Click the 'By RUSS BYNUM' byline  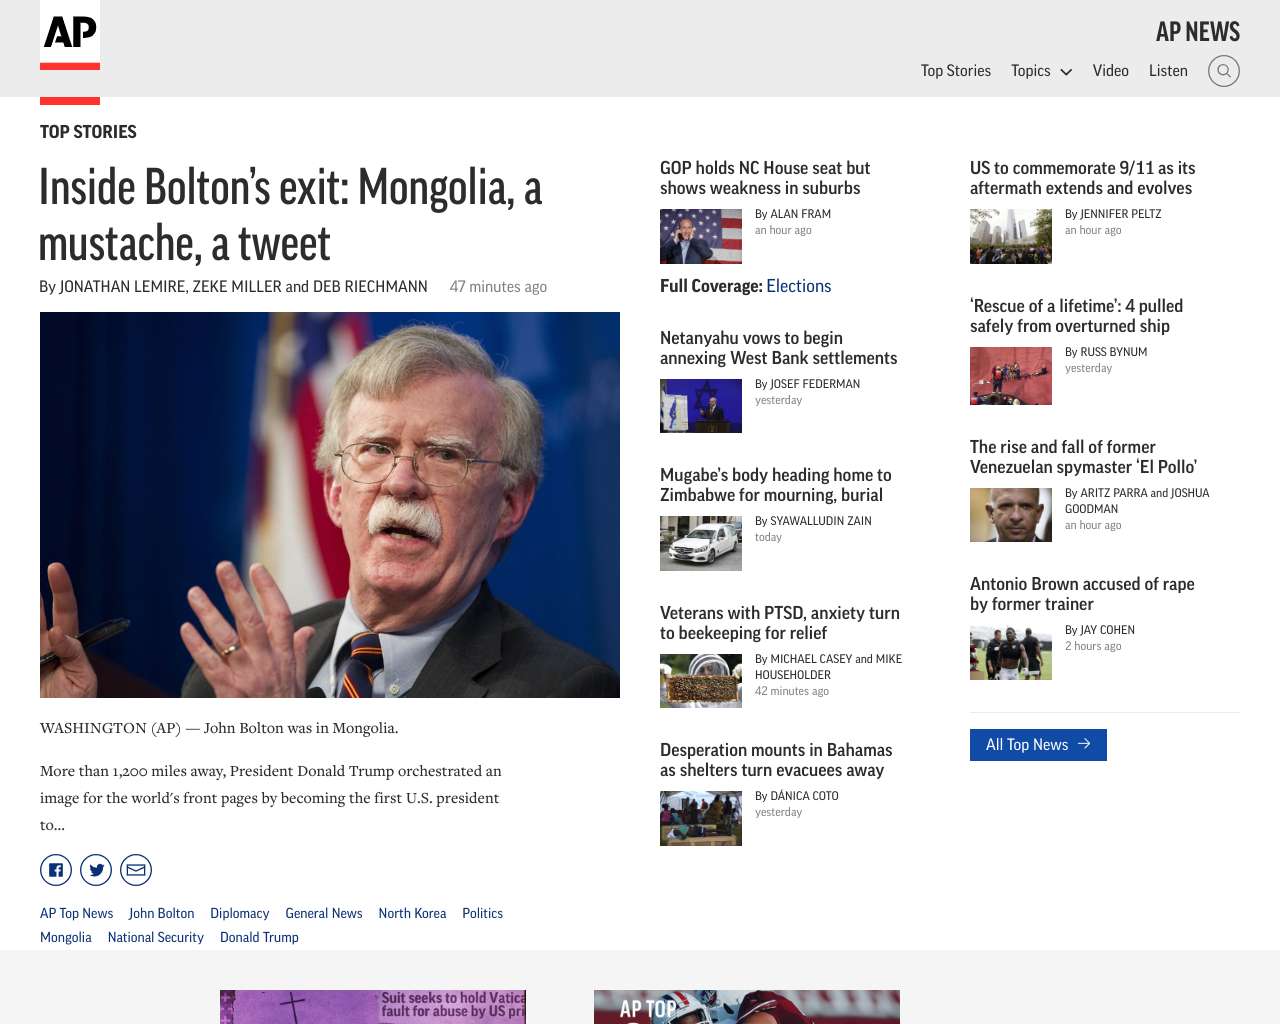(1106, 352)
